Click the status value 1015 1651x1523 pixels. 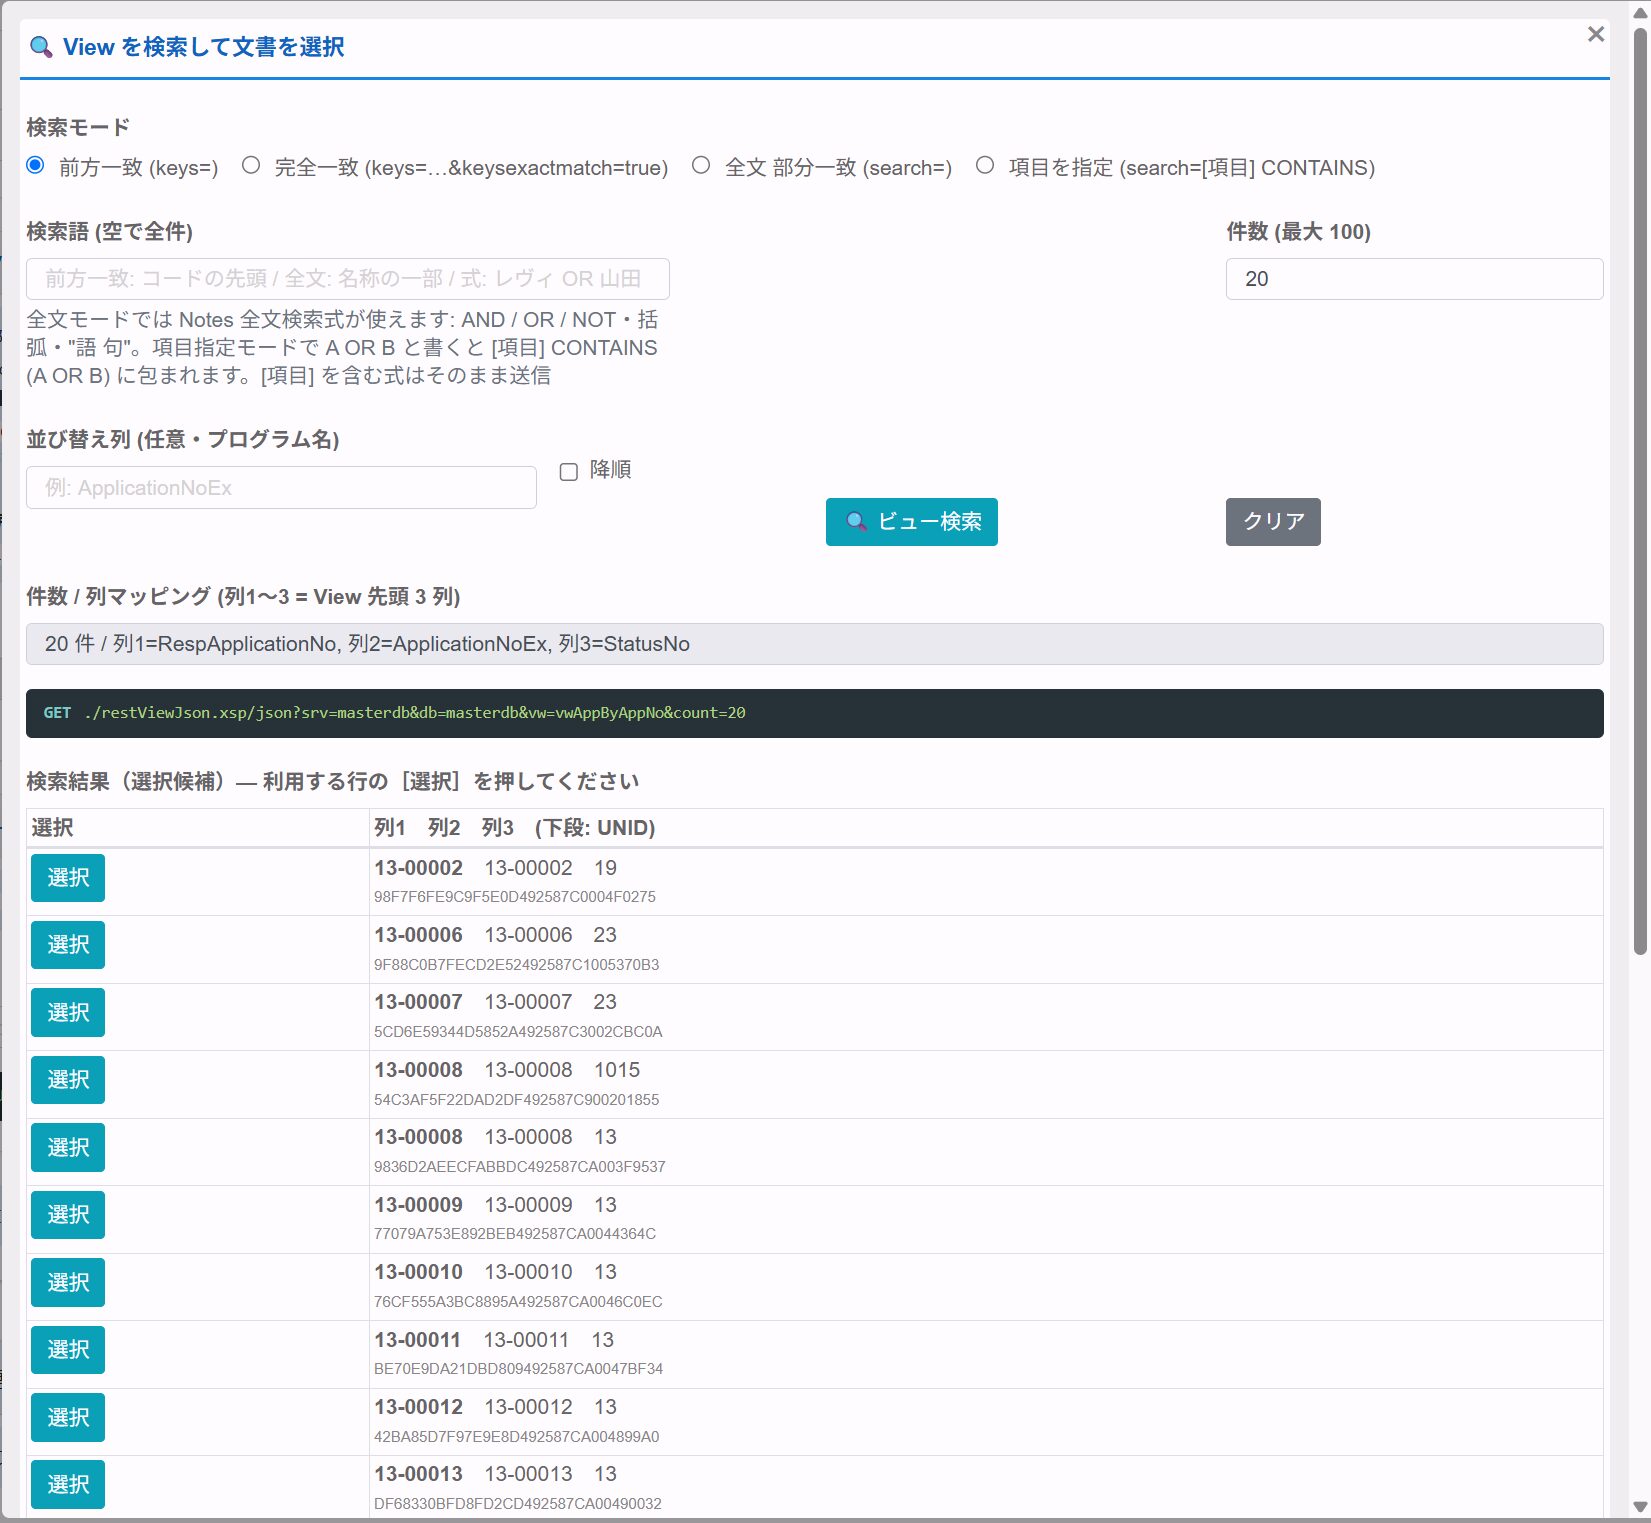pos(617,1070)
